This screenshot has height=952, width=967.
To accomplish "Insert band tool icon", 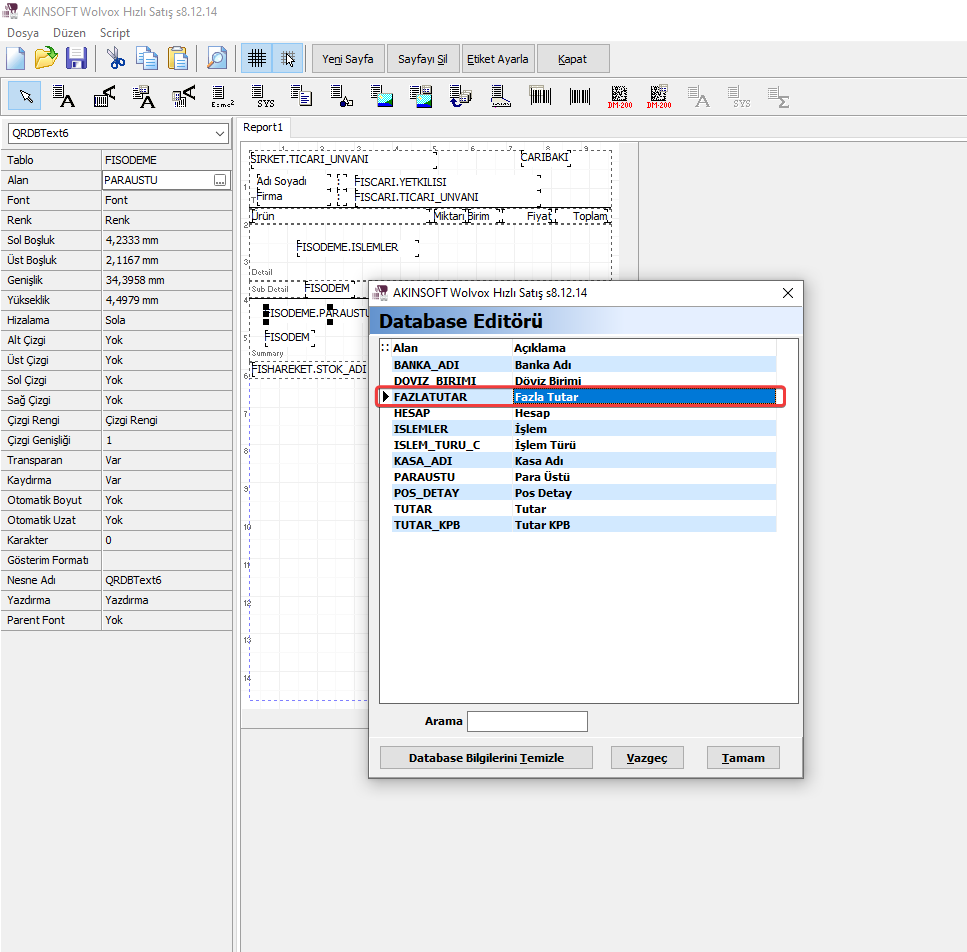I will point(500,96).
